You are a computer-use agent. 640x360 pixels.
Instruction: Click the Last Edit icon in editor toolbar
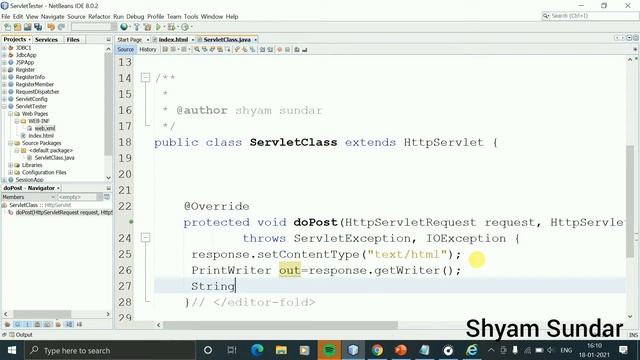pos(165,49)
